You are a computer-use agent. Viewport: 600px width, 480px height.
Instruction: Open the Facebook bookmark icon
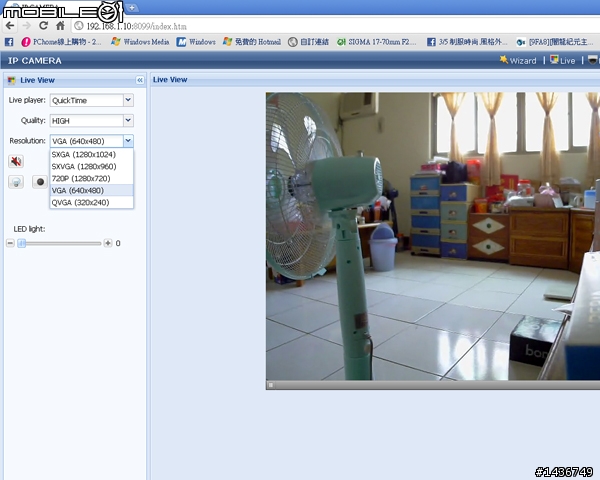9,42
